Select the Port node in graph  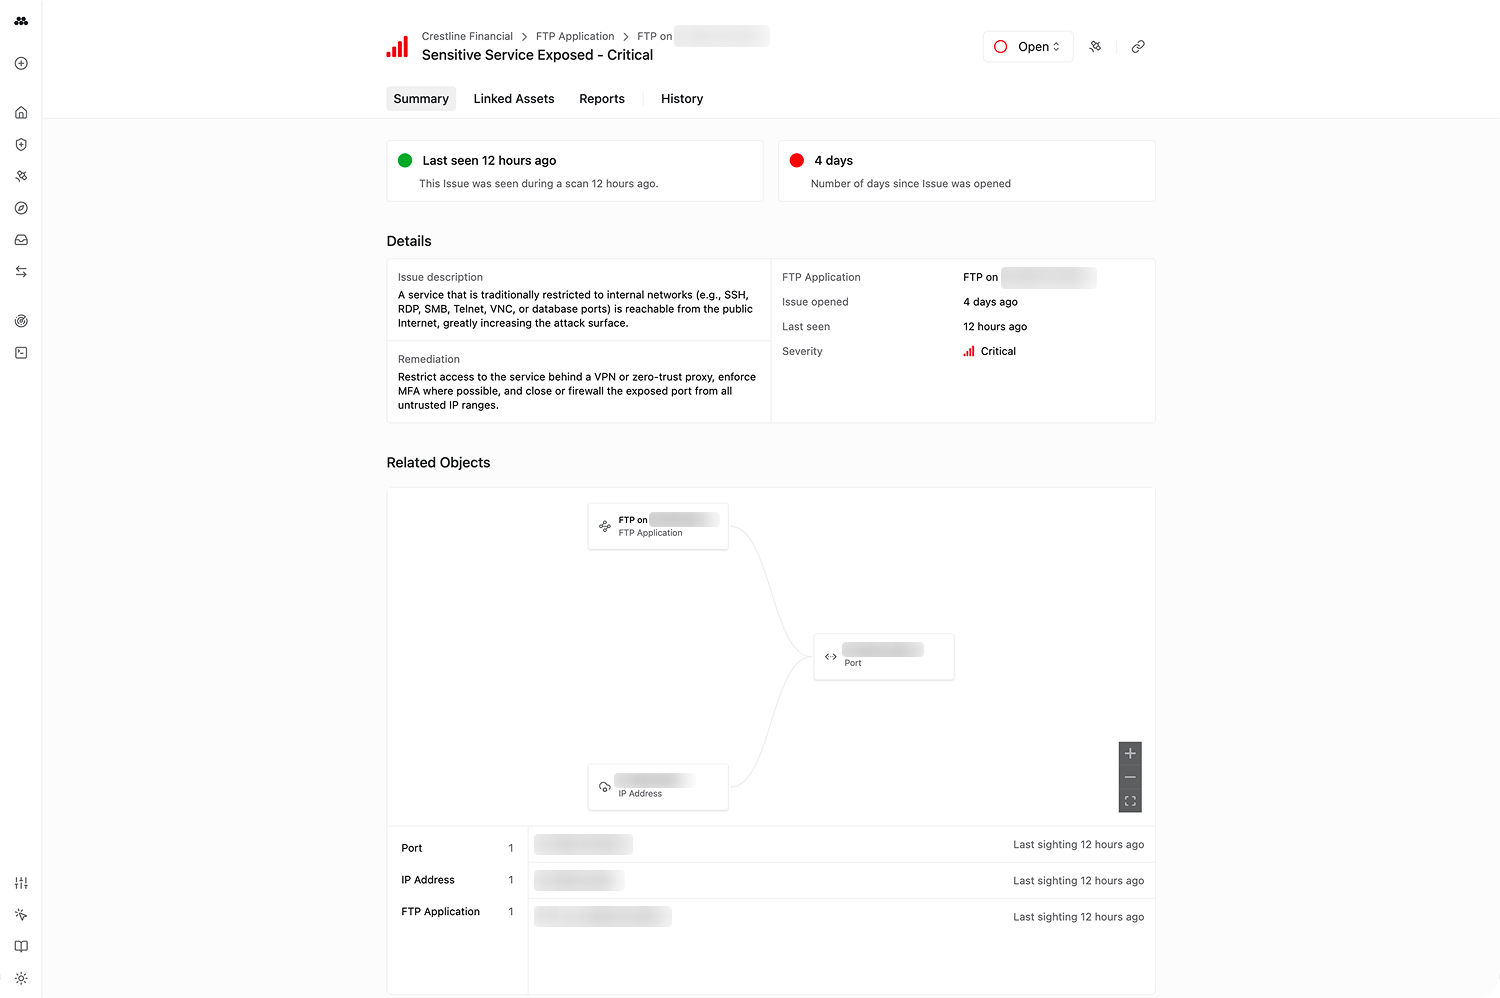click(884, 657)
